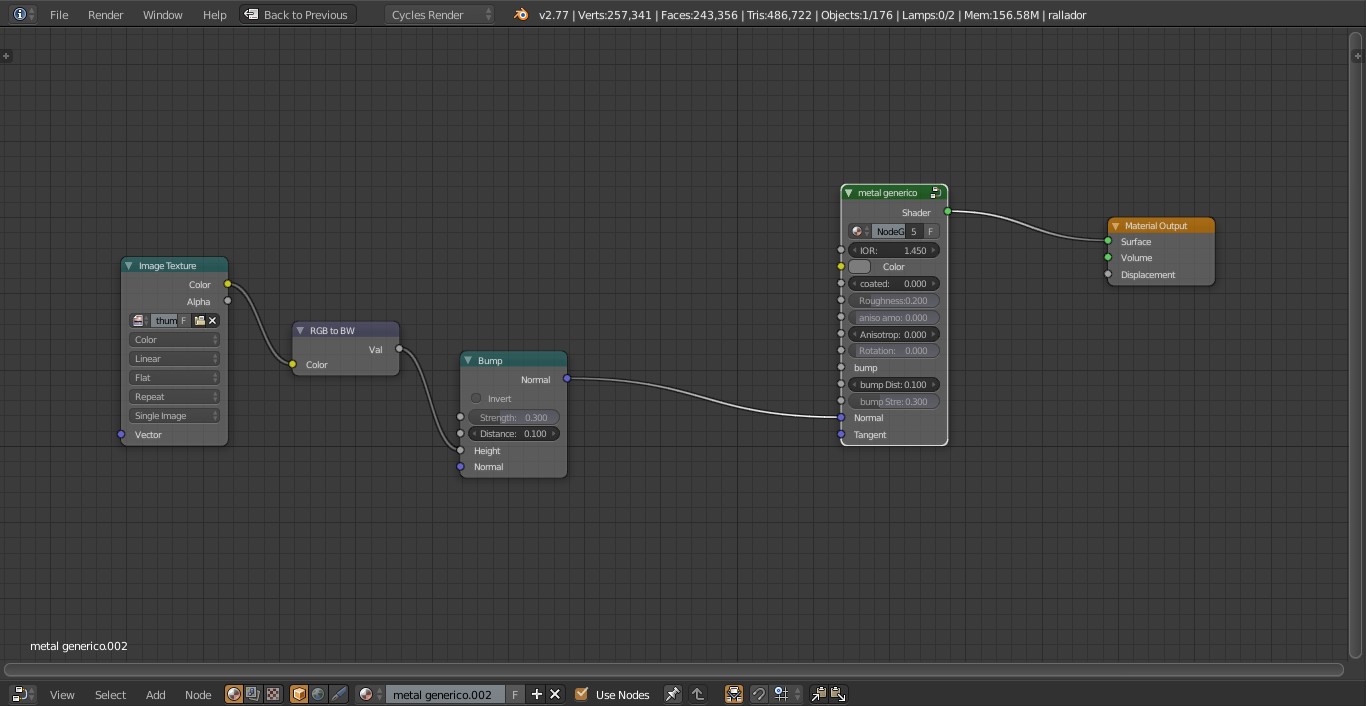The image size is (1366, 706).
Task: Collapse the Material Output node triangle
Action: (x=1115, y=226)
